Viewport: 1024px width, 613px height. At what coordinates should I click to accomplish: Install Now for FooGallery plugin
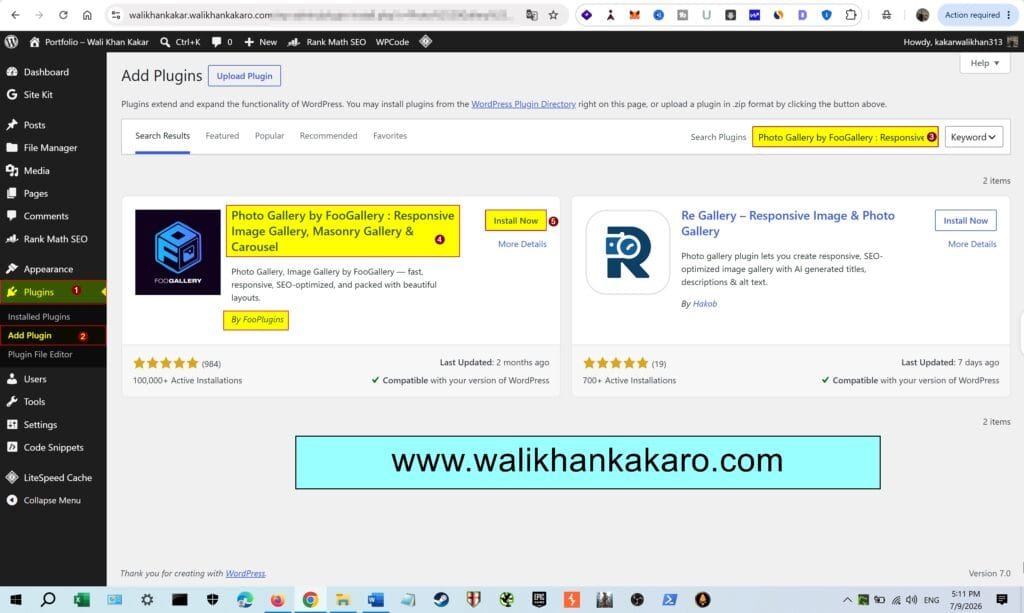point(515,221)
